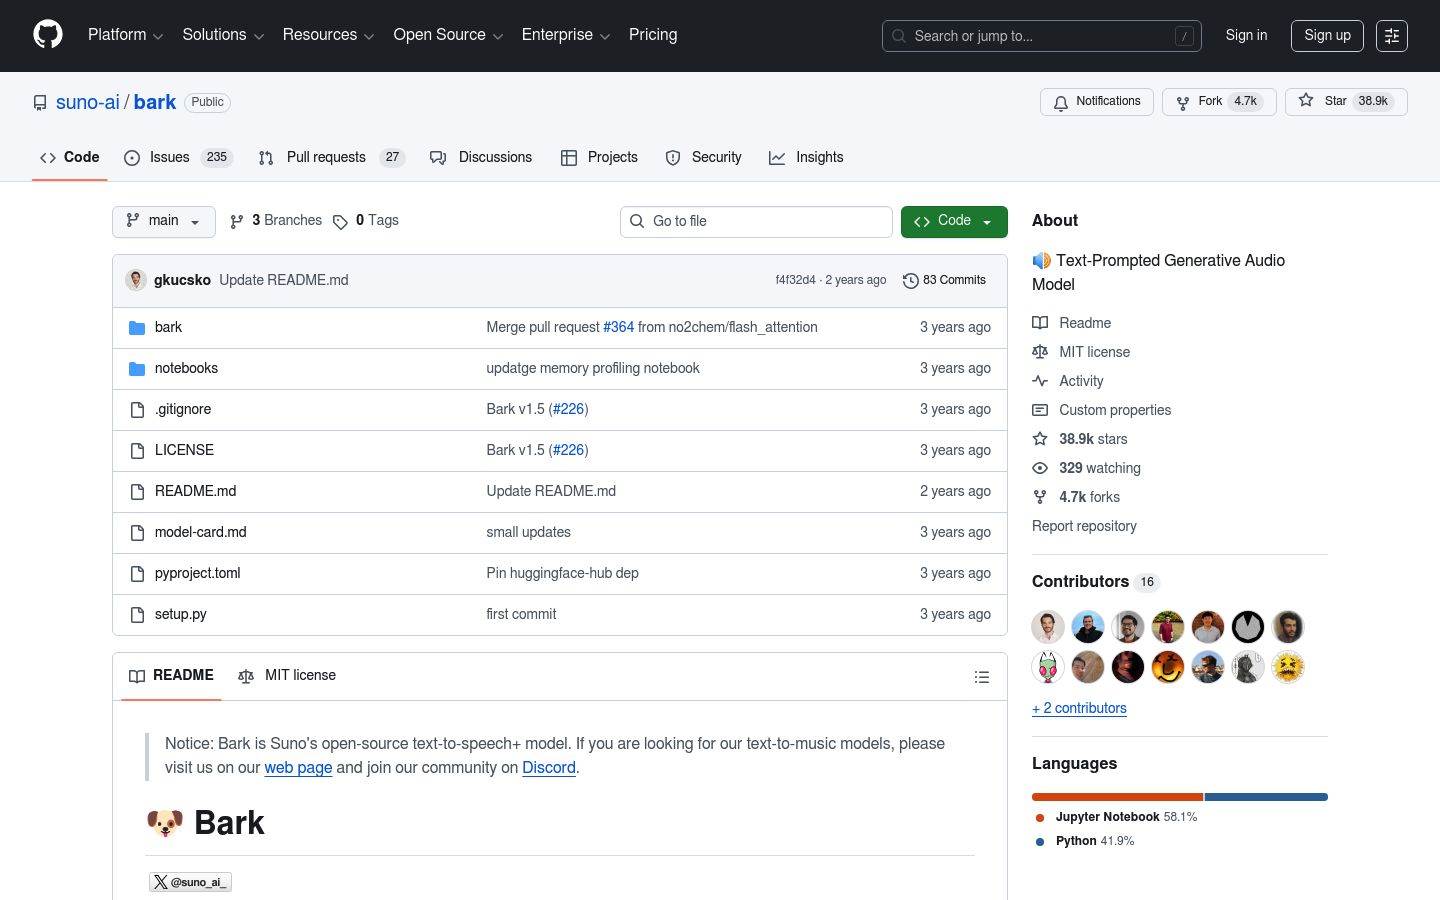Click the GitHub logo icon
The width and height of the screenshot is (1440, 900).
tap(48, 35)
